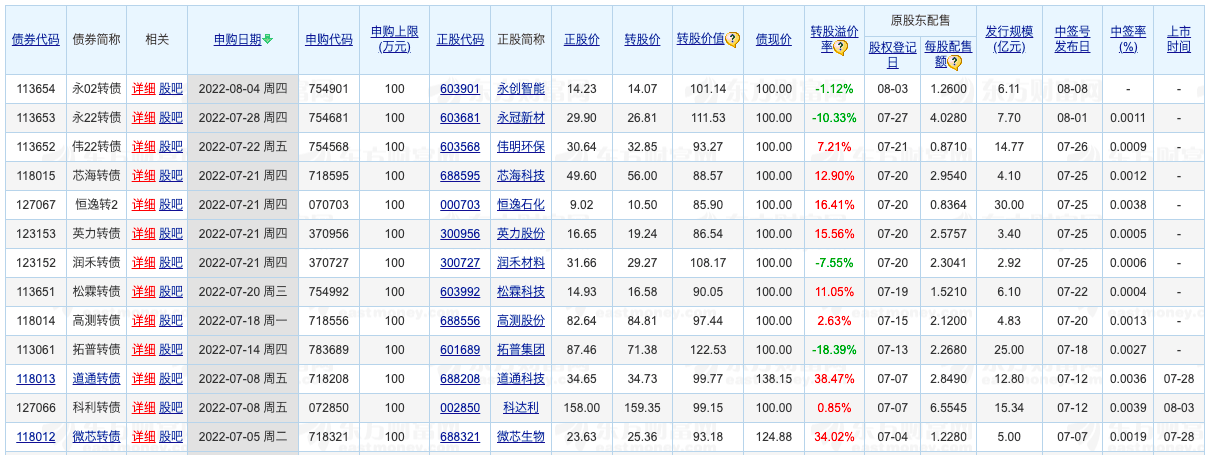Open stock name link 永创智能
1208x455 pixels.
(521, 89)
